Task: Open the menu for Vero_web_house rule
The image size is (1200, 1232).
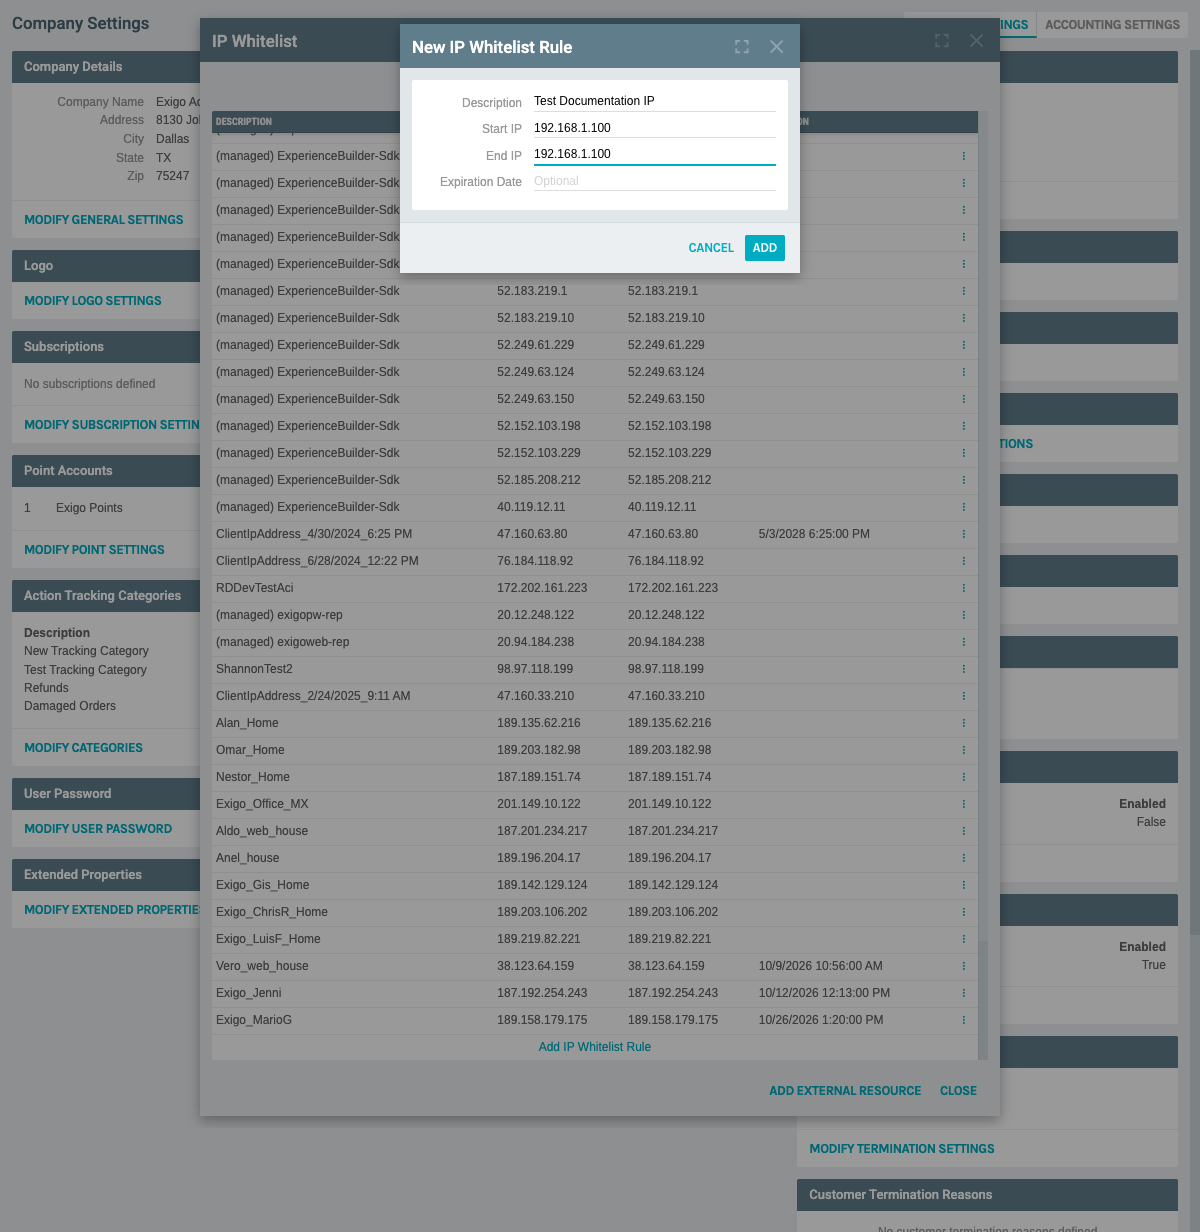Action: click(963, 966)
